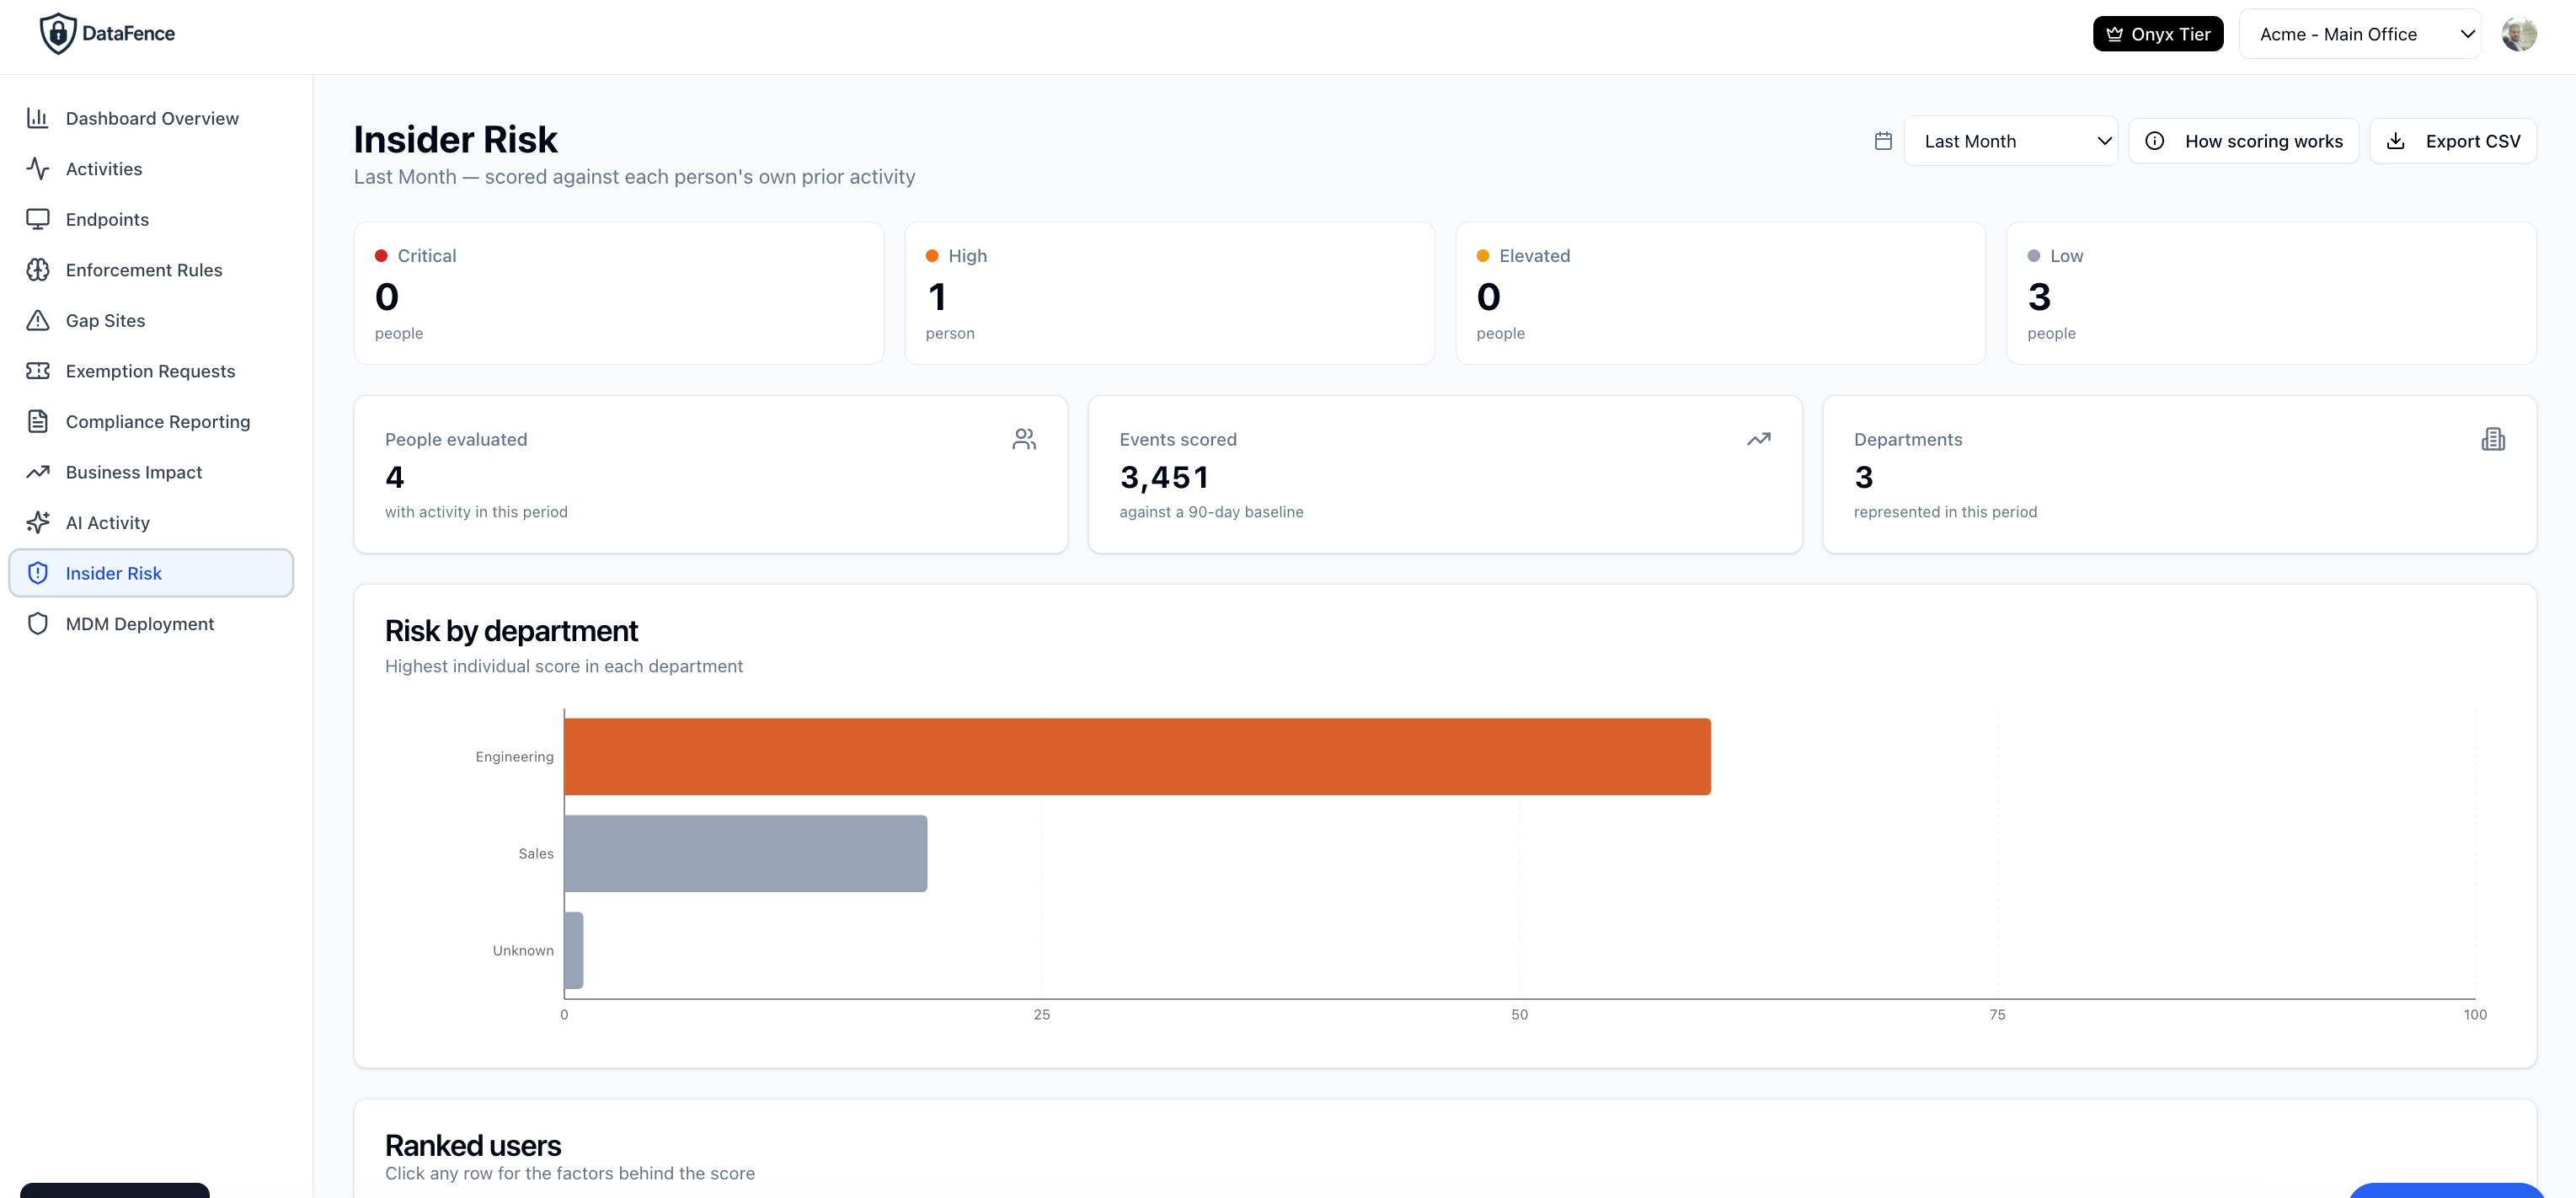The image size is (2576, 1198).
Task: Click the x-axis tick label 100
Action: 2475,1015
